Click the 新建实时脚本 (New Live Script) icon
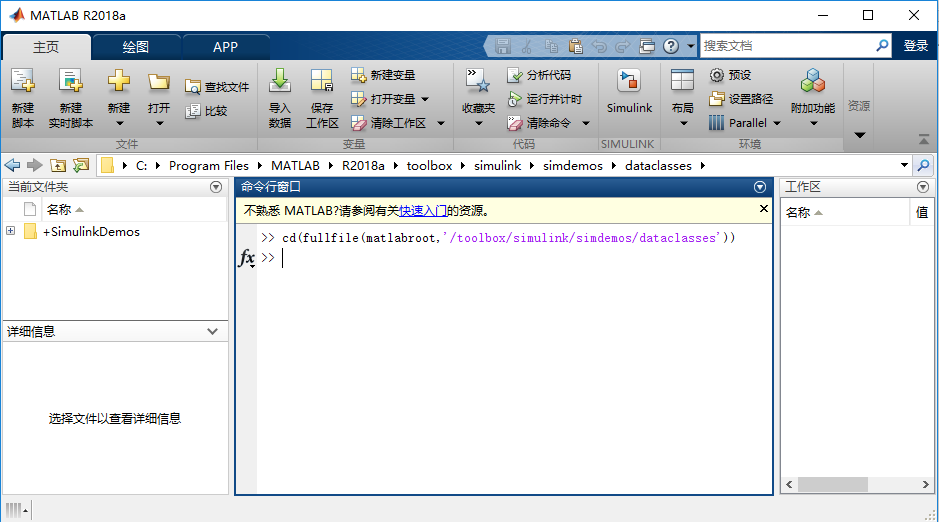Viewport: 939px width, 522px height. pos(71,81)
